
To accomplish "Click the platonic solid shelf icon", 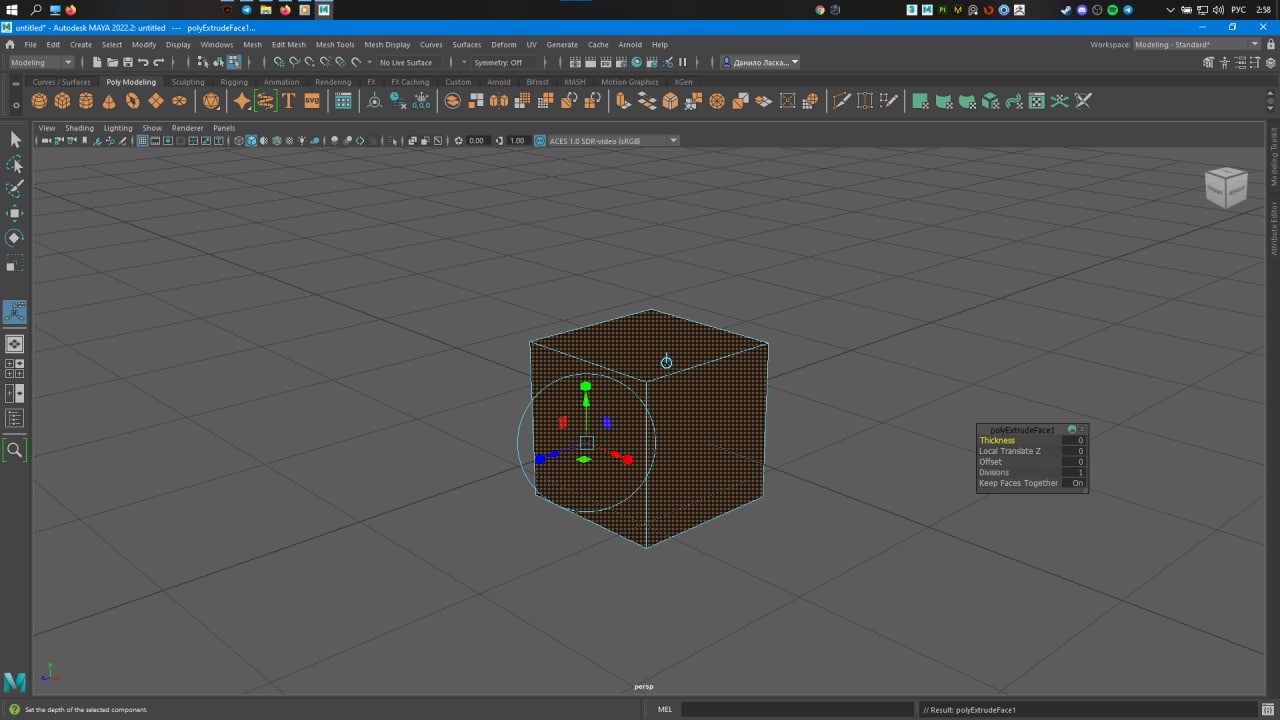I will click(211, 101).
